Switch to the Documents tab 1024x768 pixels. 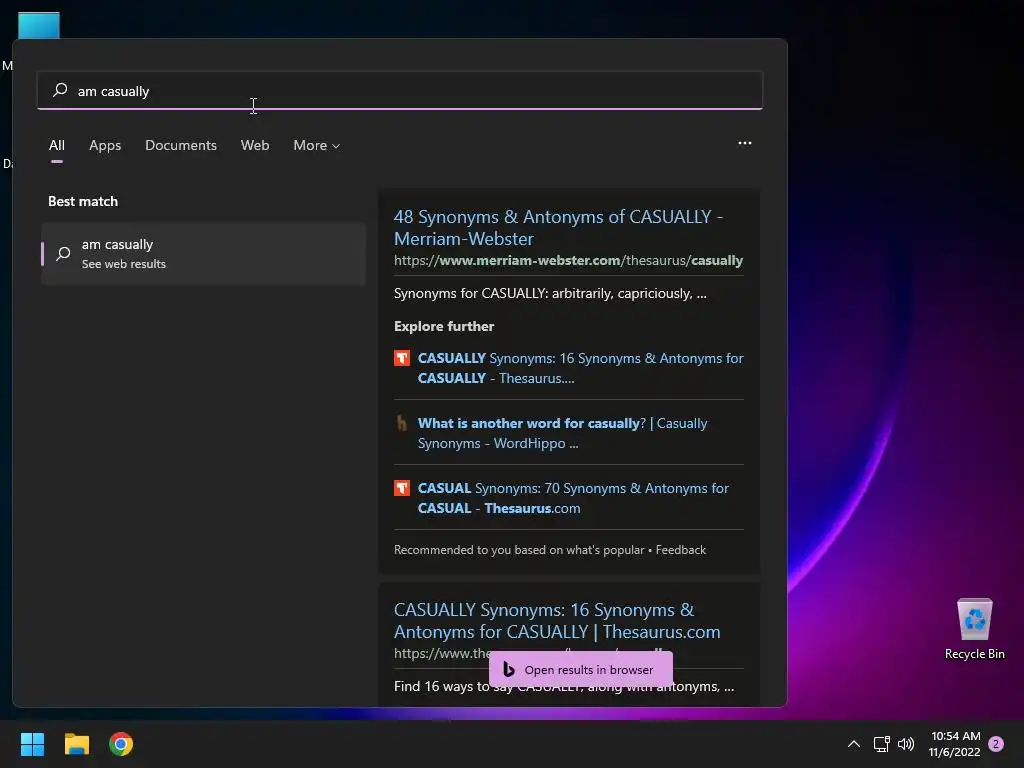click(x=181, y=145)
